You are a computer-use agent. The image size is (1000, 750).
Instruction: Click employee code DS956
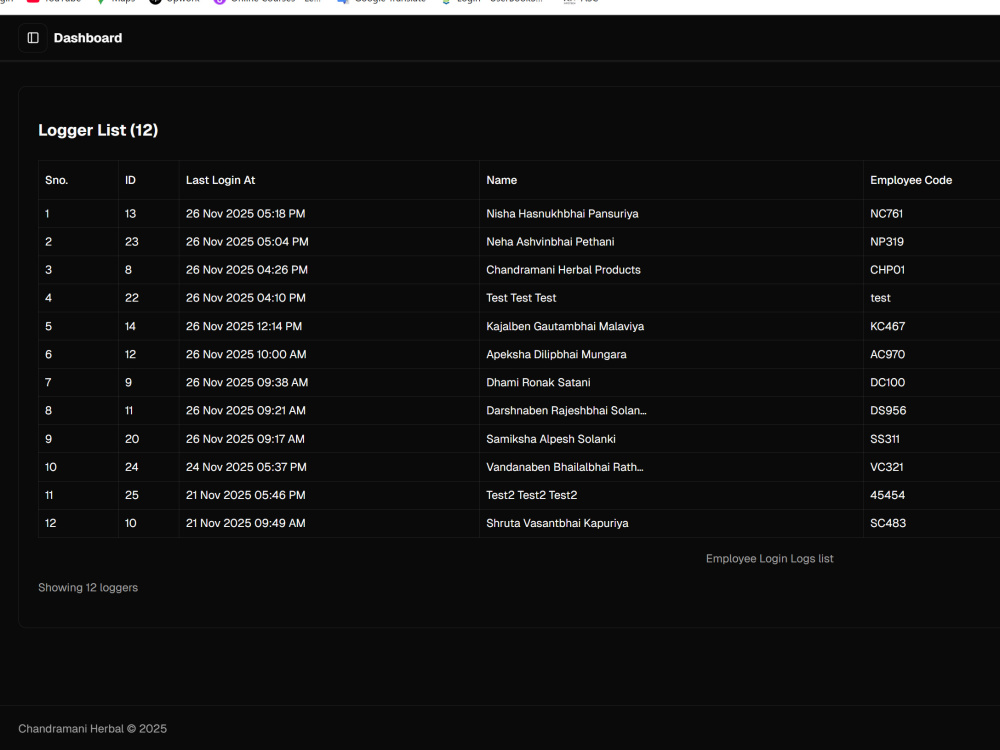coord(888,411)
